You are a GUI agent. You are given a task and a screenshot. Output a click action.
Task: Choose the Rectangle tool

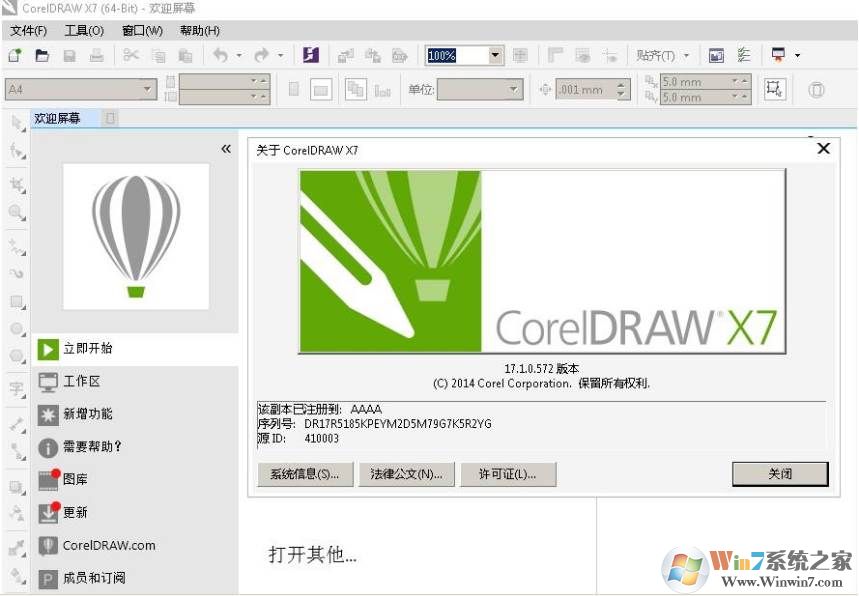click(x=14, y=302)
